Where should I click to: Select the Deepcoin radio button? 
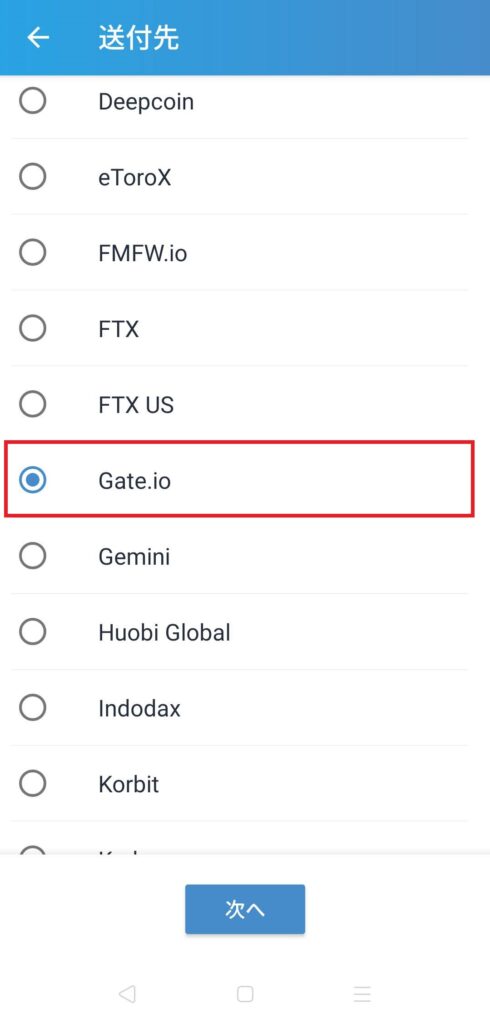33,101
